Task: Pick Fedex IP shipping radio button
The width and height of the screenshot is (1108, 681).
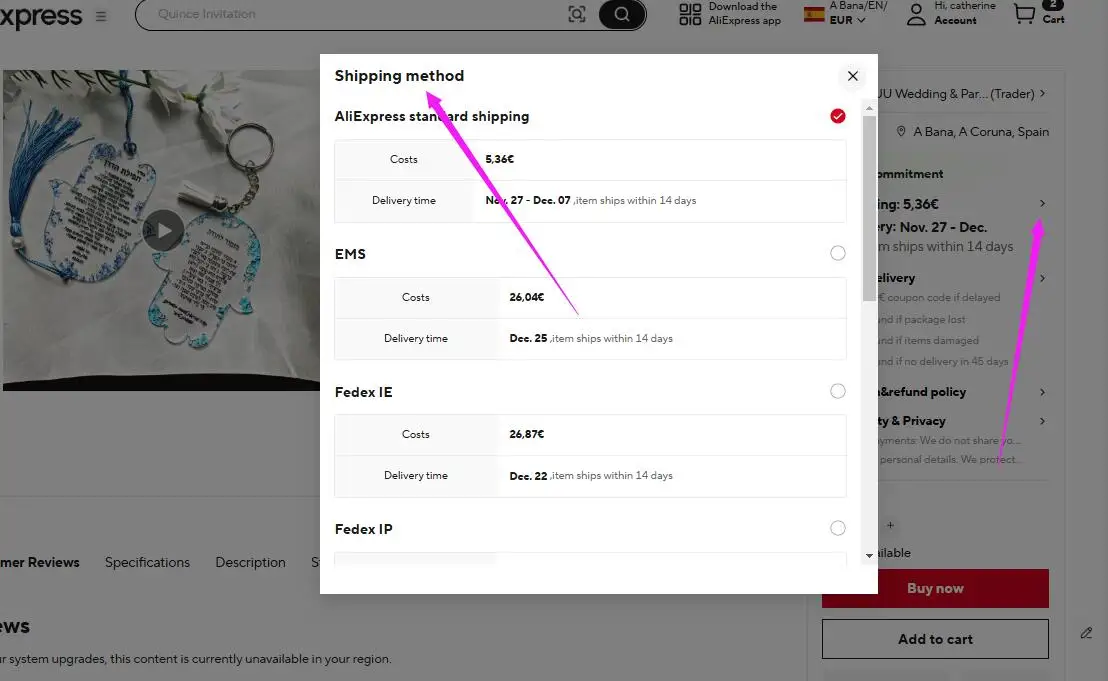Action: (837, 528)
